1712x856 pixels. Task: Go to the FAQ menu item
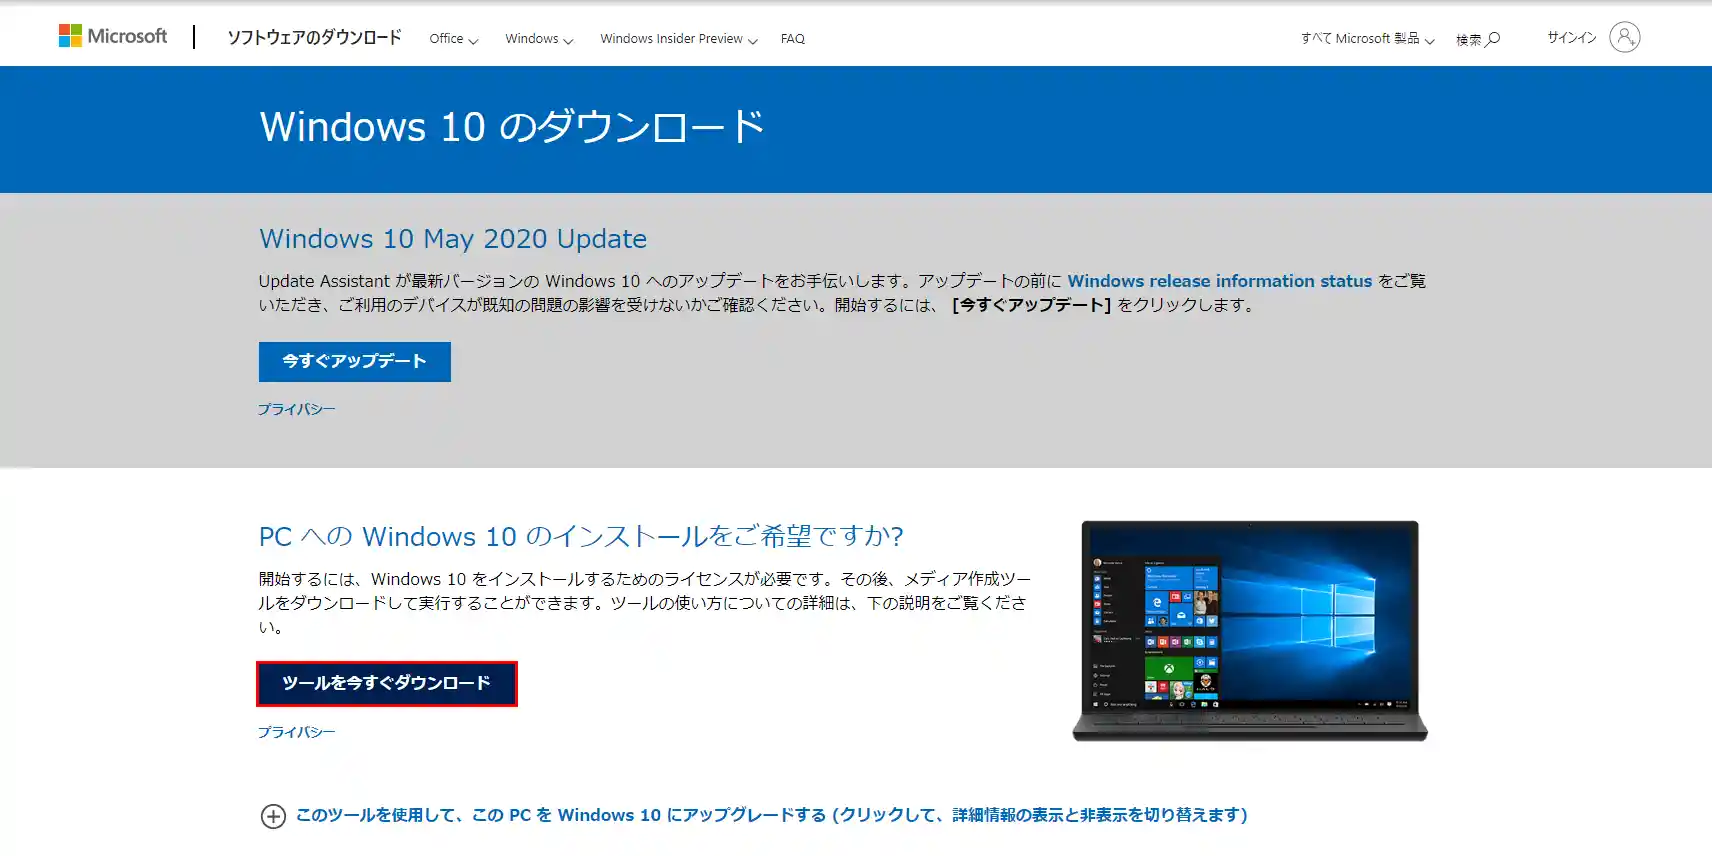(792, 39)
